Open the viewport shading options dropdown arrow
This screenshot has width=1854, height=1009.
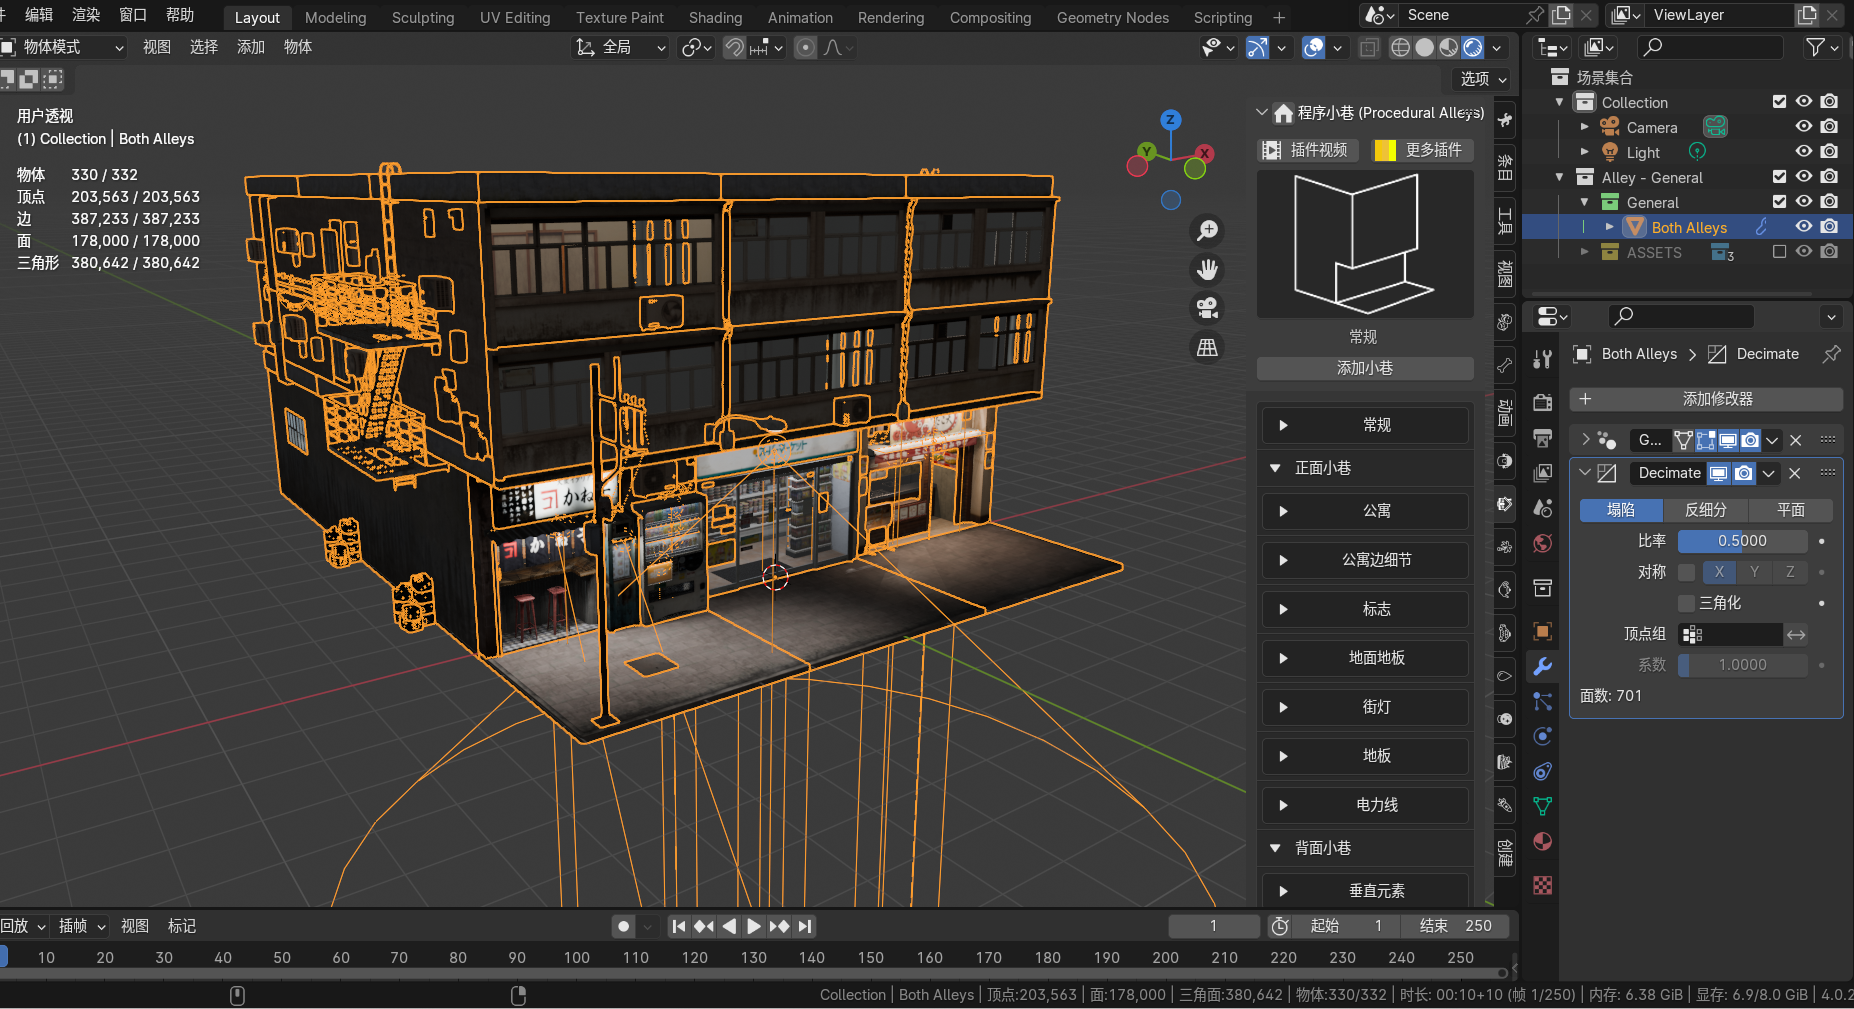pos(1497,47)
